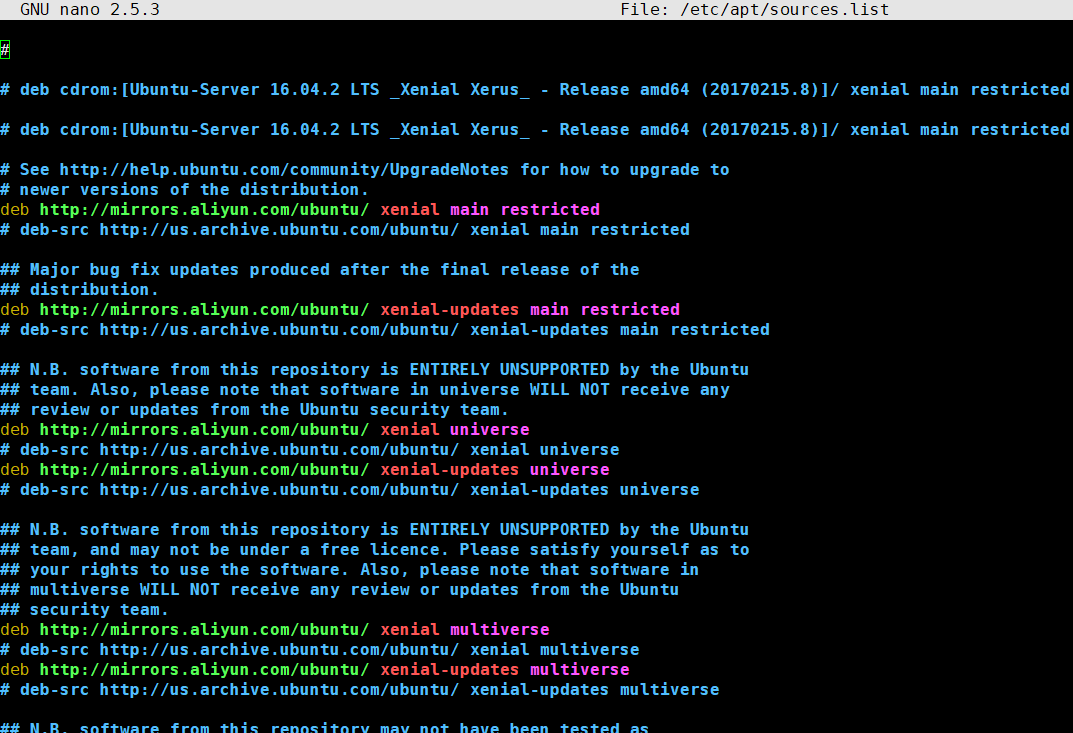Click the "GNU nano 2.5.3" title text
The image size is (1073, 733).
click(x=90, y=10)
